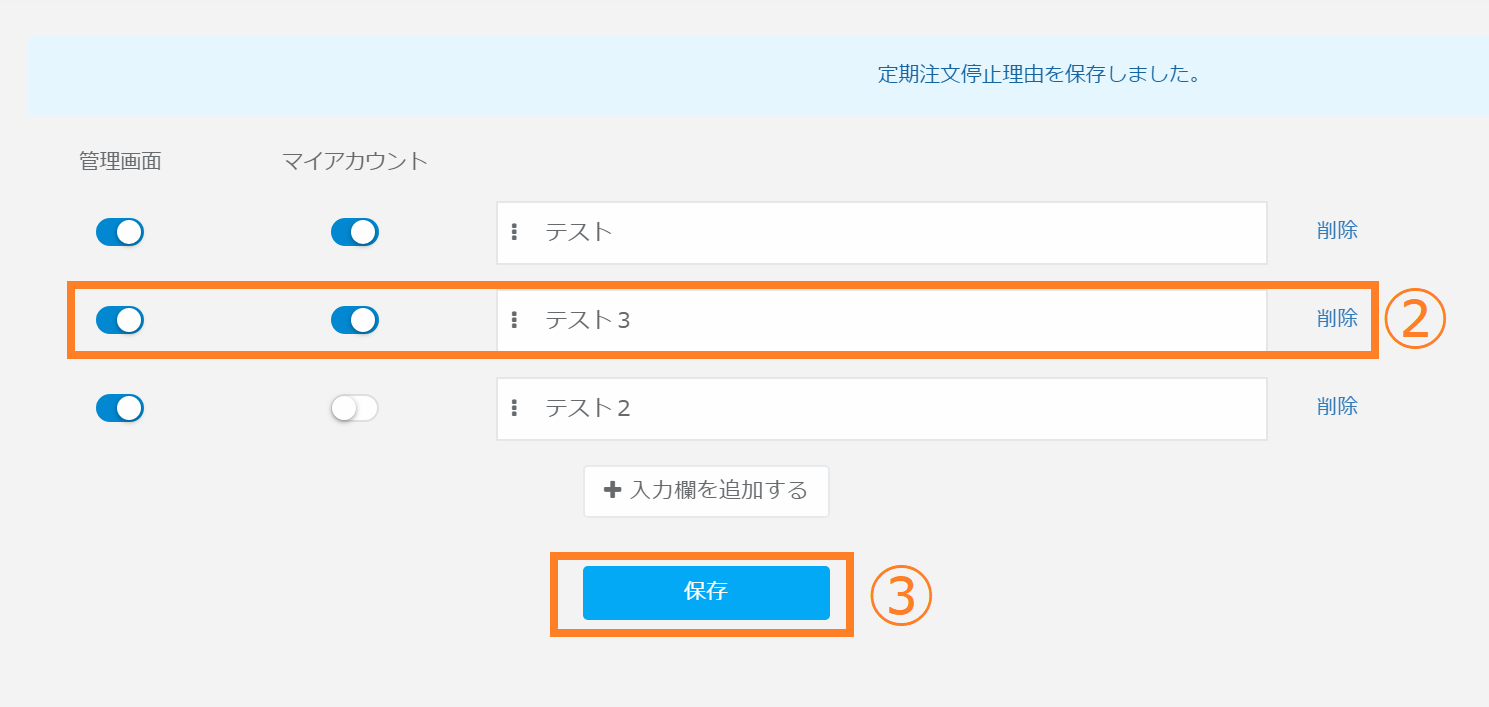Viewport: 1489px width, 707px height.
Task: Save changes with the blue 保存 button
Action: click(x=706, y=592)
